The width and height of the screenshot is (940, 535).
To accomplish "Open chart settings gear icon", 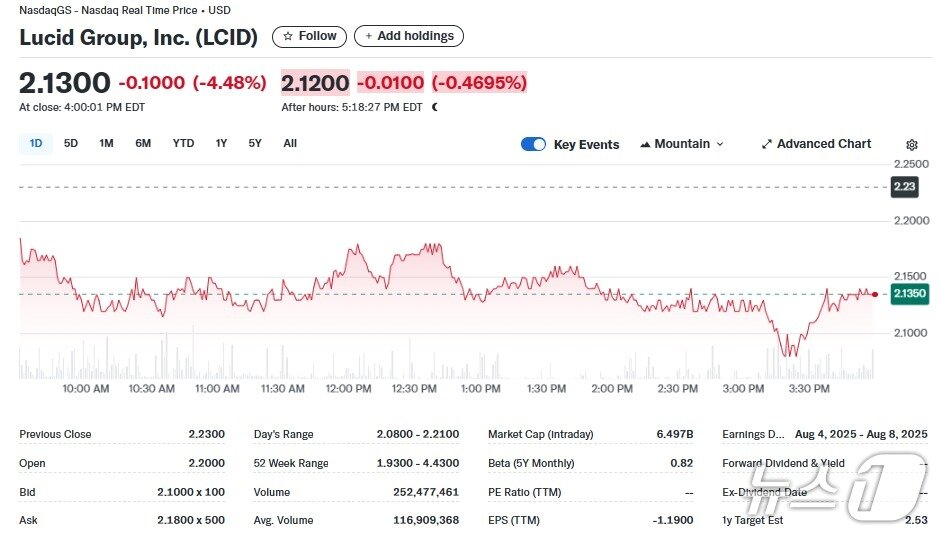I will 911,145.
